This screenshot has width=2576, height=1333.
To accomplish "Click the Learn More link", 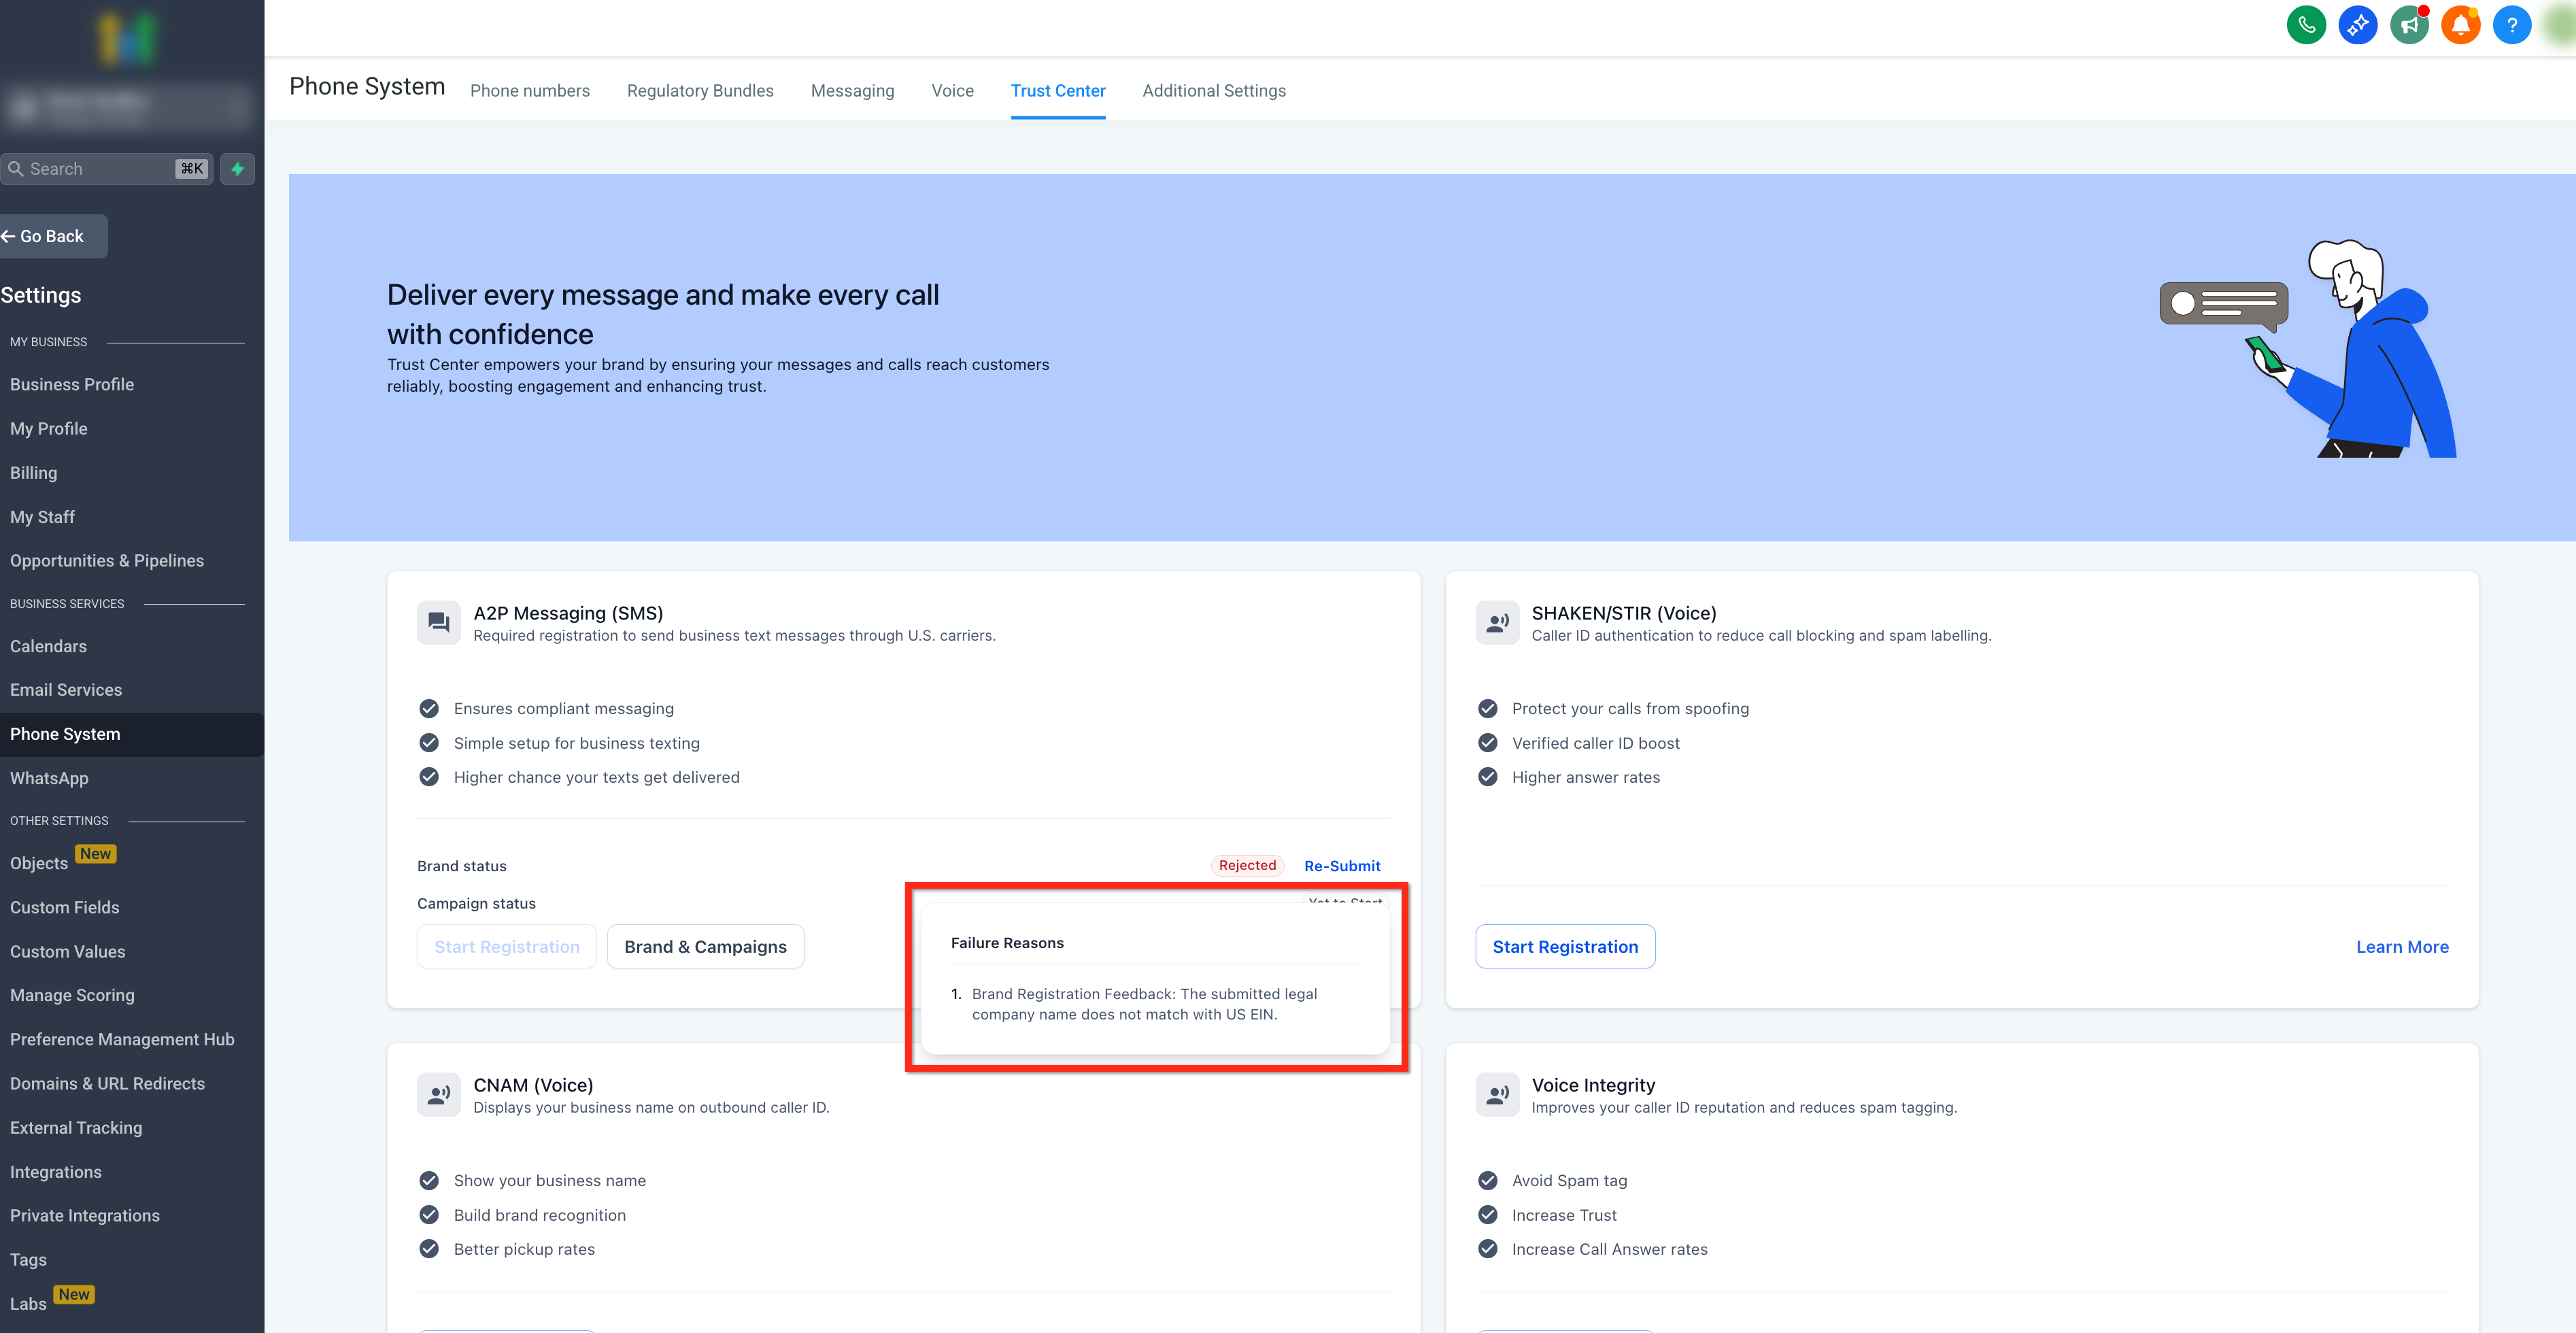I will point(2402,946).
